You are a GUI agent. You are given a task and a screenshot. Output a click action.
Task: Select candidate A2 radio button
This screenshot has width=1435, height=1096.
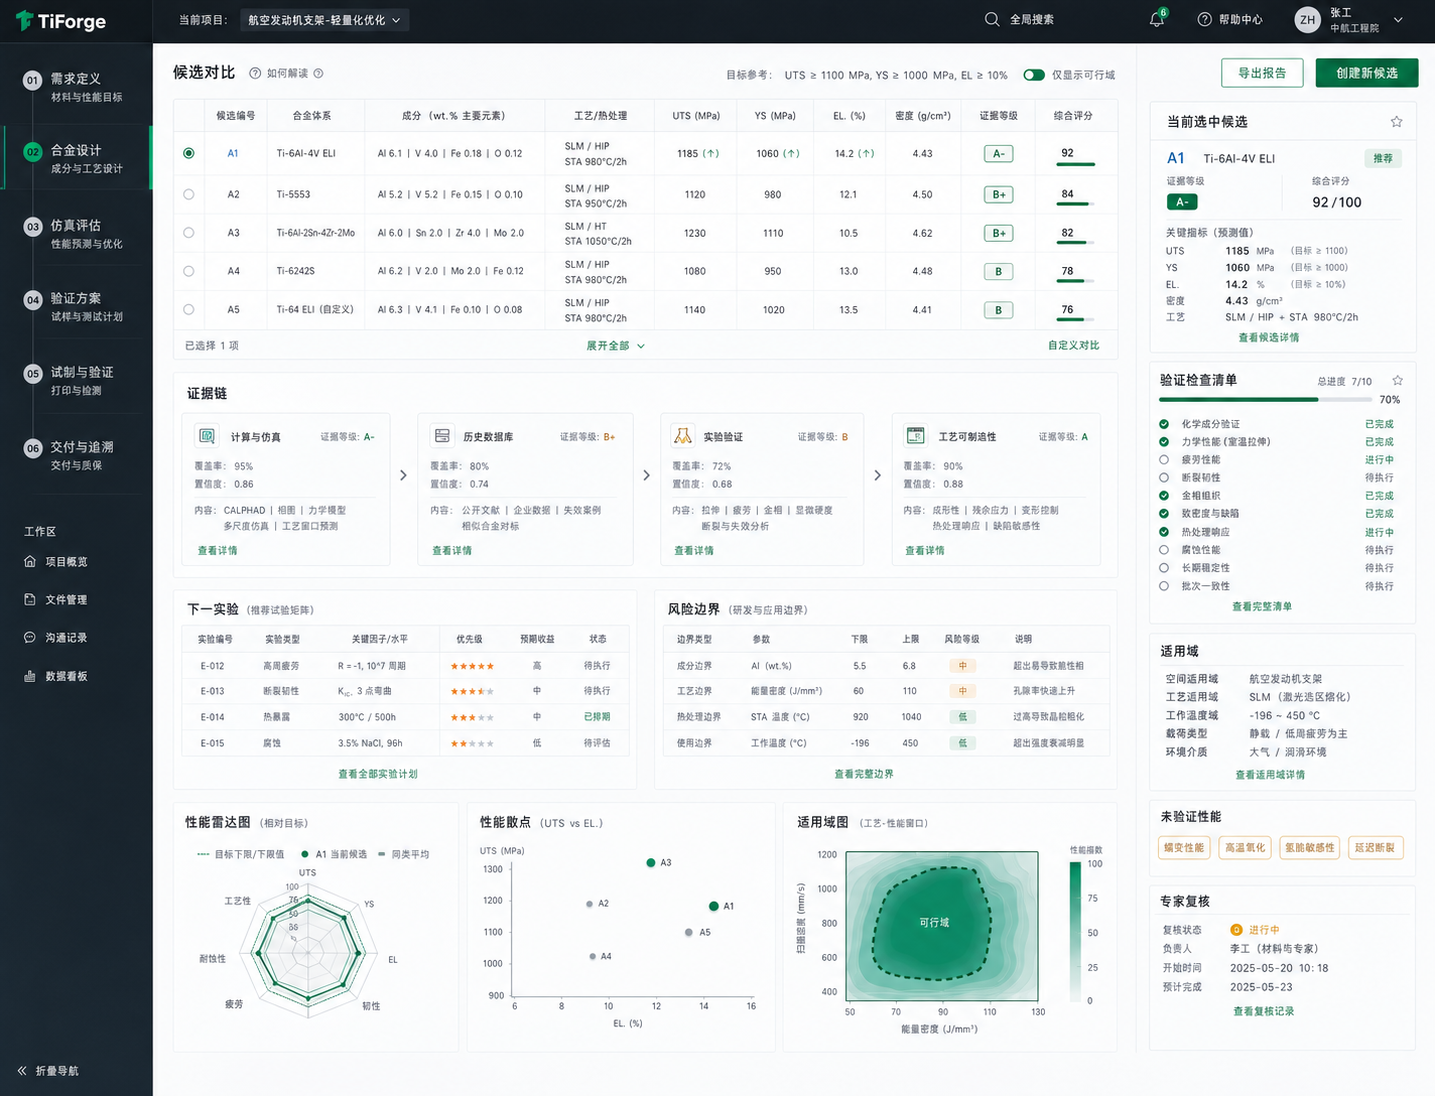tap(189, 194)
